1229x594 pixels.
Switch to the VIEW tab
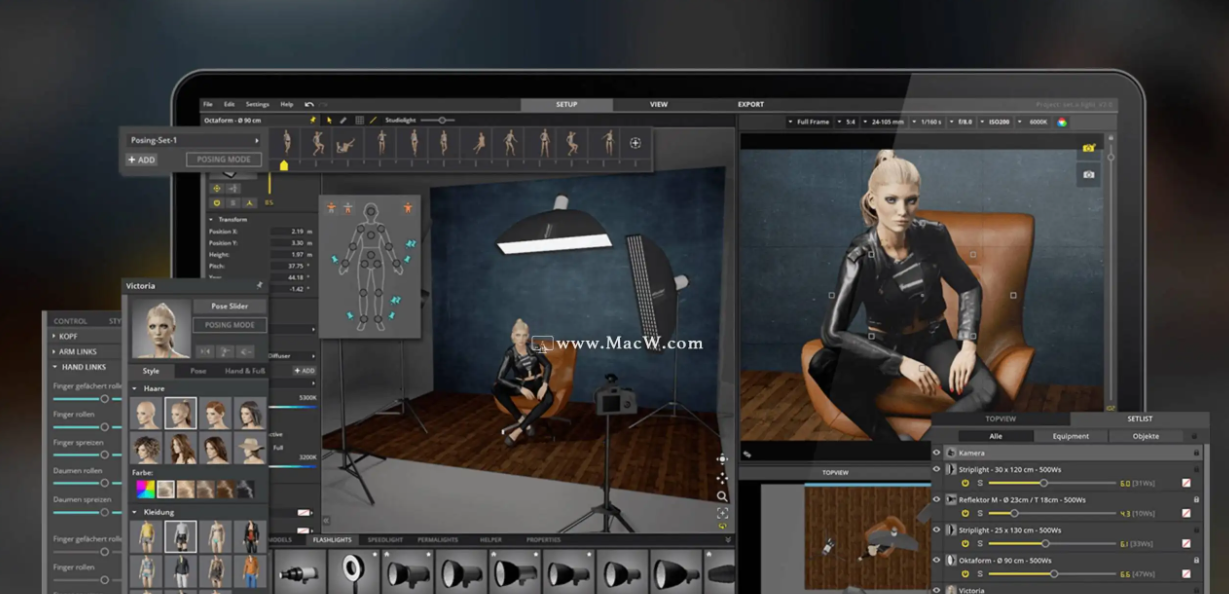point(659,104)
